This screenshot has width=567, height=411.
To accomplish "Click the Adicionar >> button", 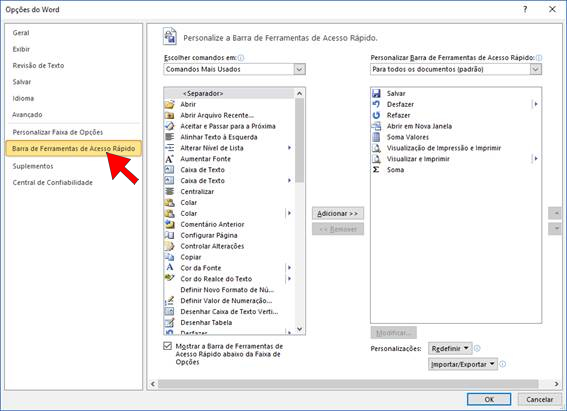I will point(338,214).
